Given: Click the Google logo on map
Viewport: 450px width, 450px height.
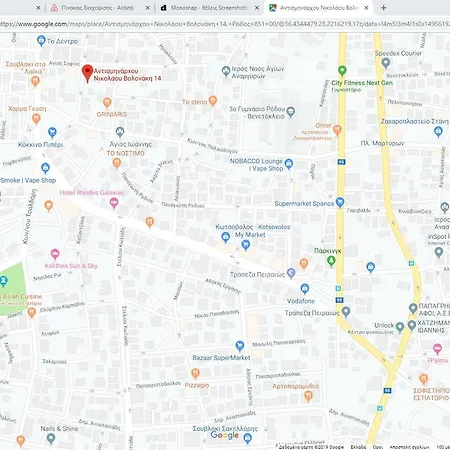Looking at the screenshot, I should 225,435.
